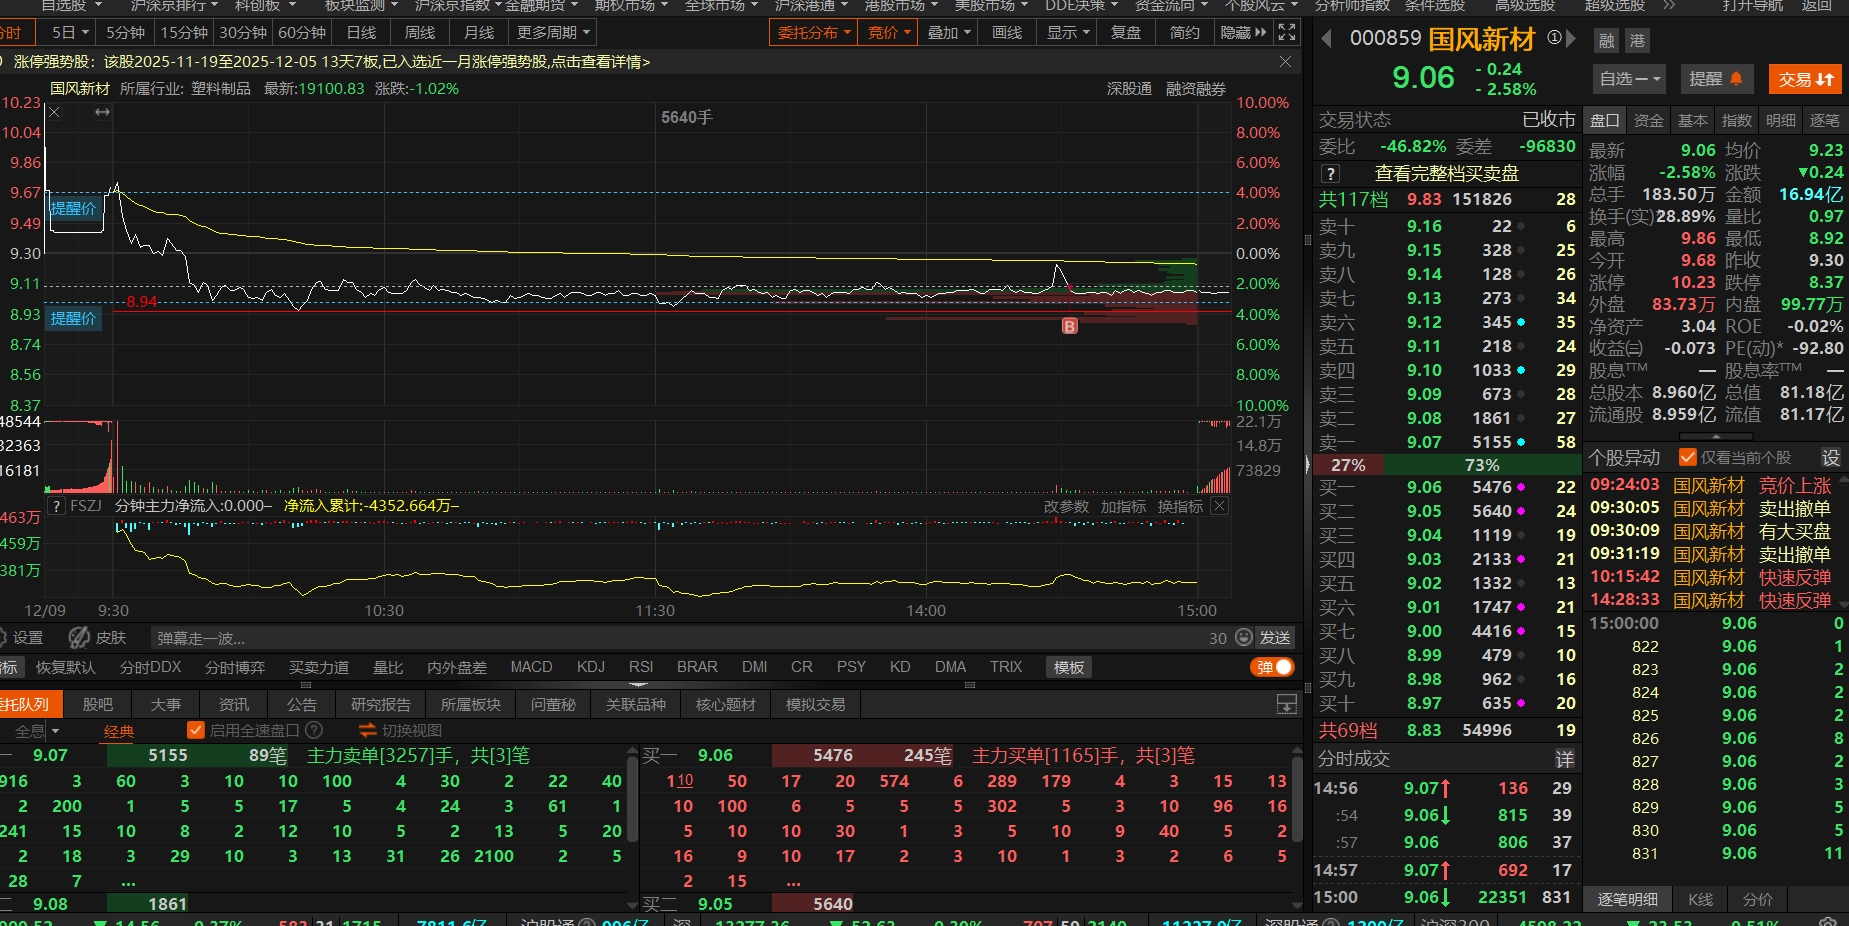This screenshot has height=926, width=1849.
Task: Open 设 settings for 个股异动
Action: [1831, 457]
